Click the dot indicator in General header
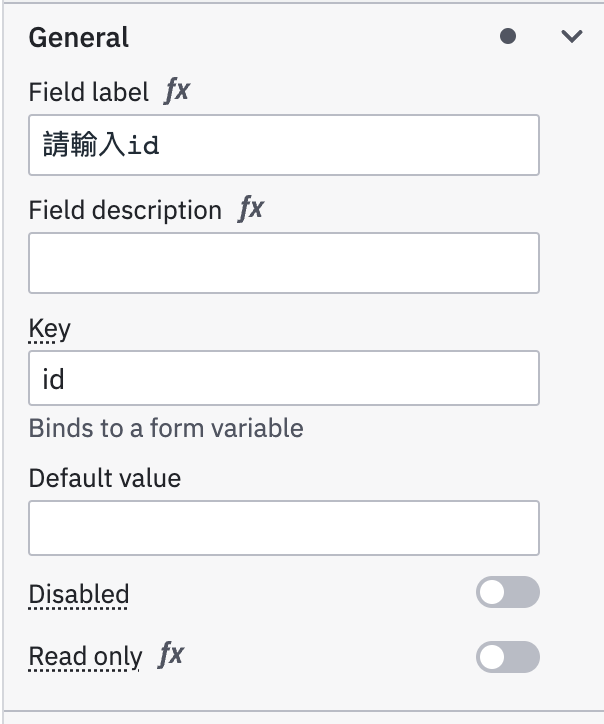The height and width of the screenshot is (724, 604). [508, 37]
